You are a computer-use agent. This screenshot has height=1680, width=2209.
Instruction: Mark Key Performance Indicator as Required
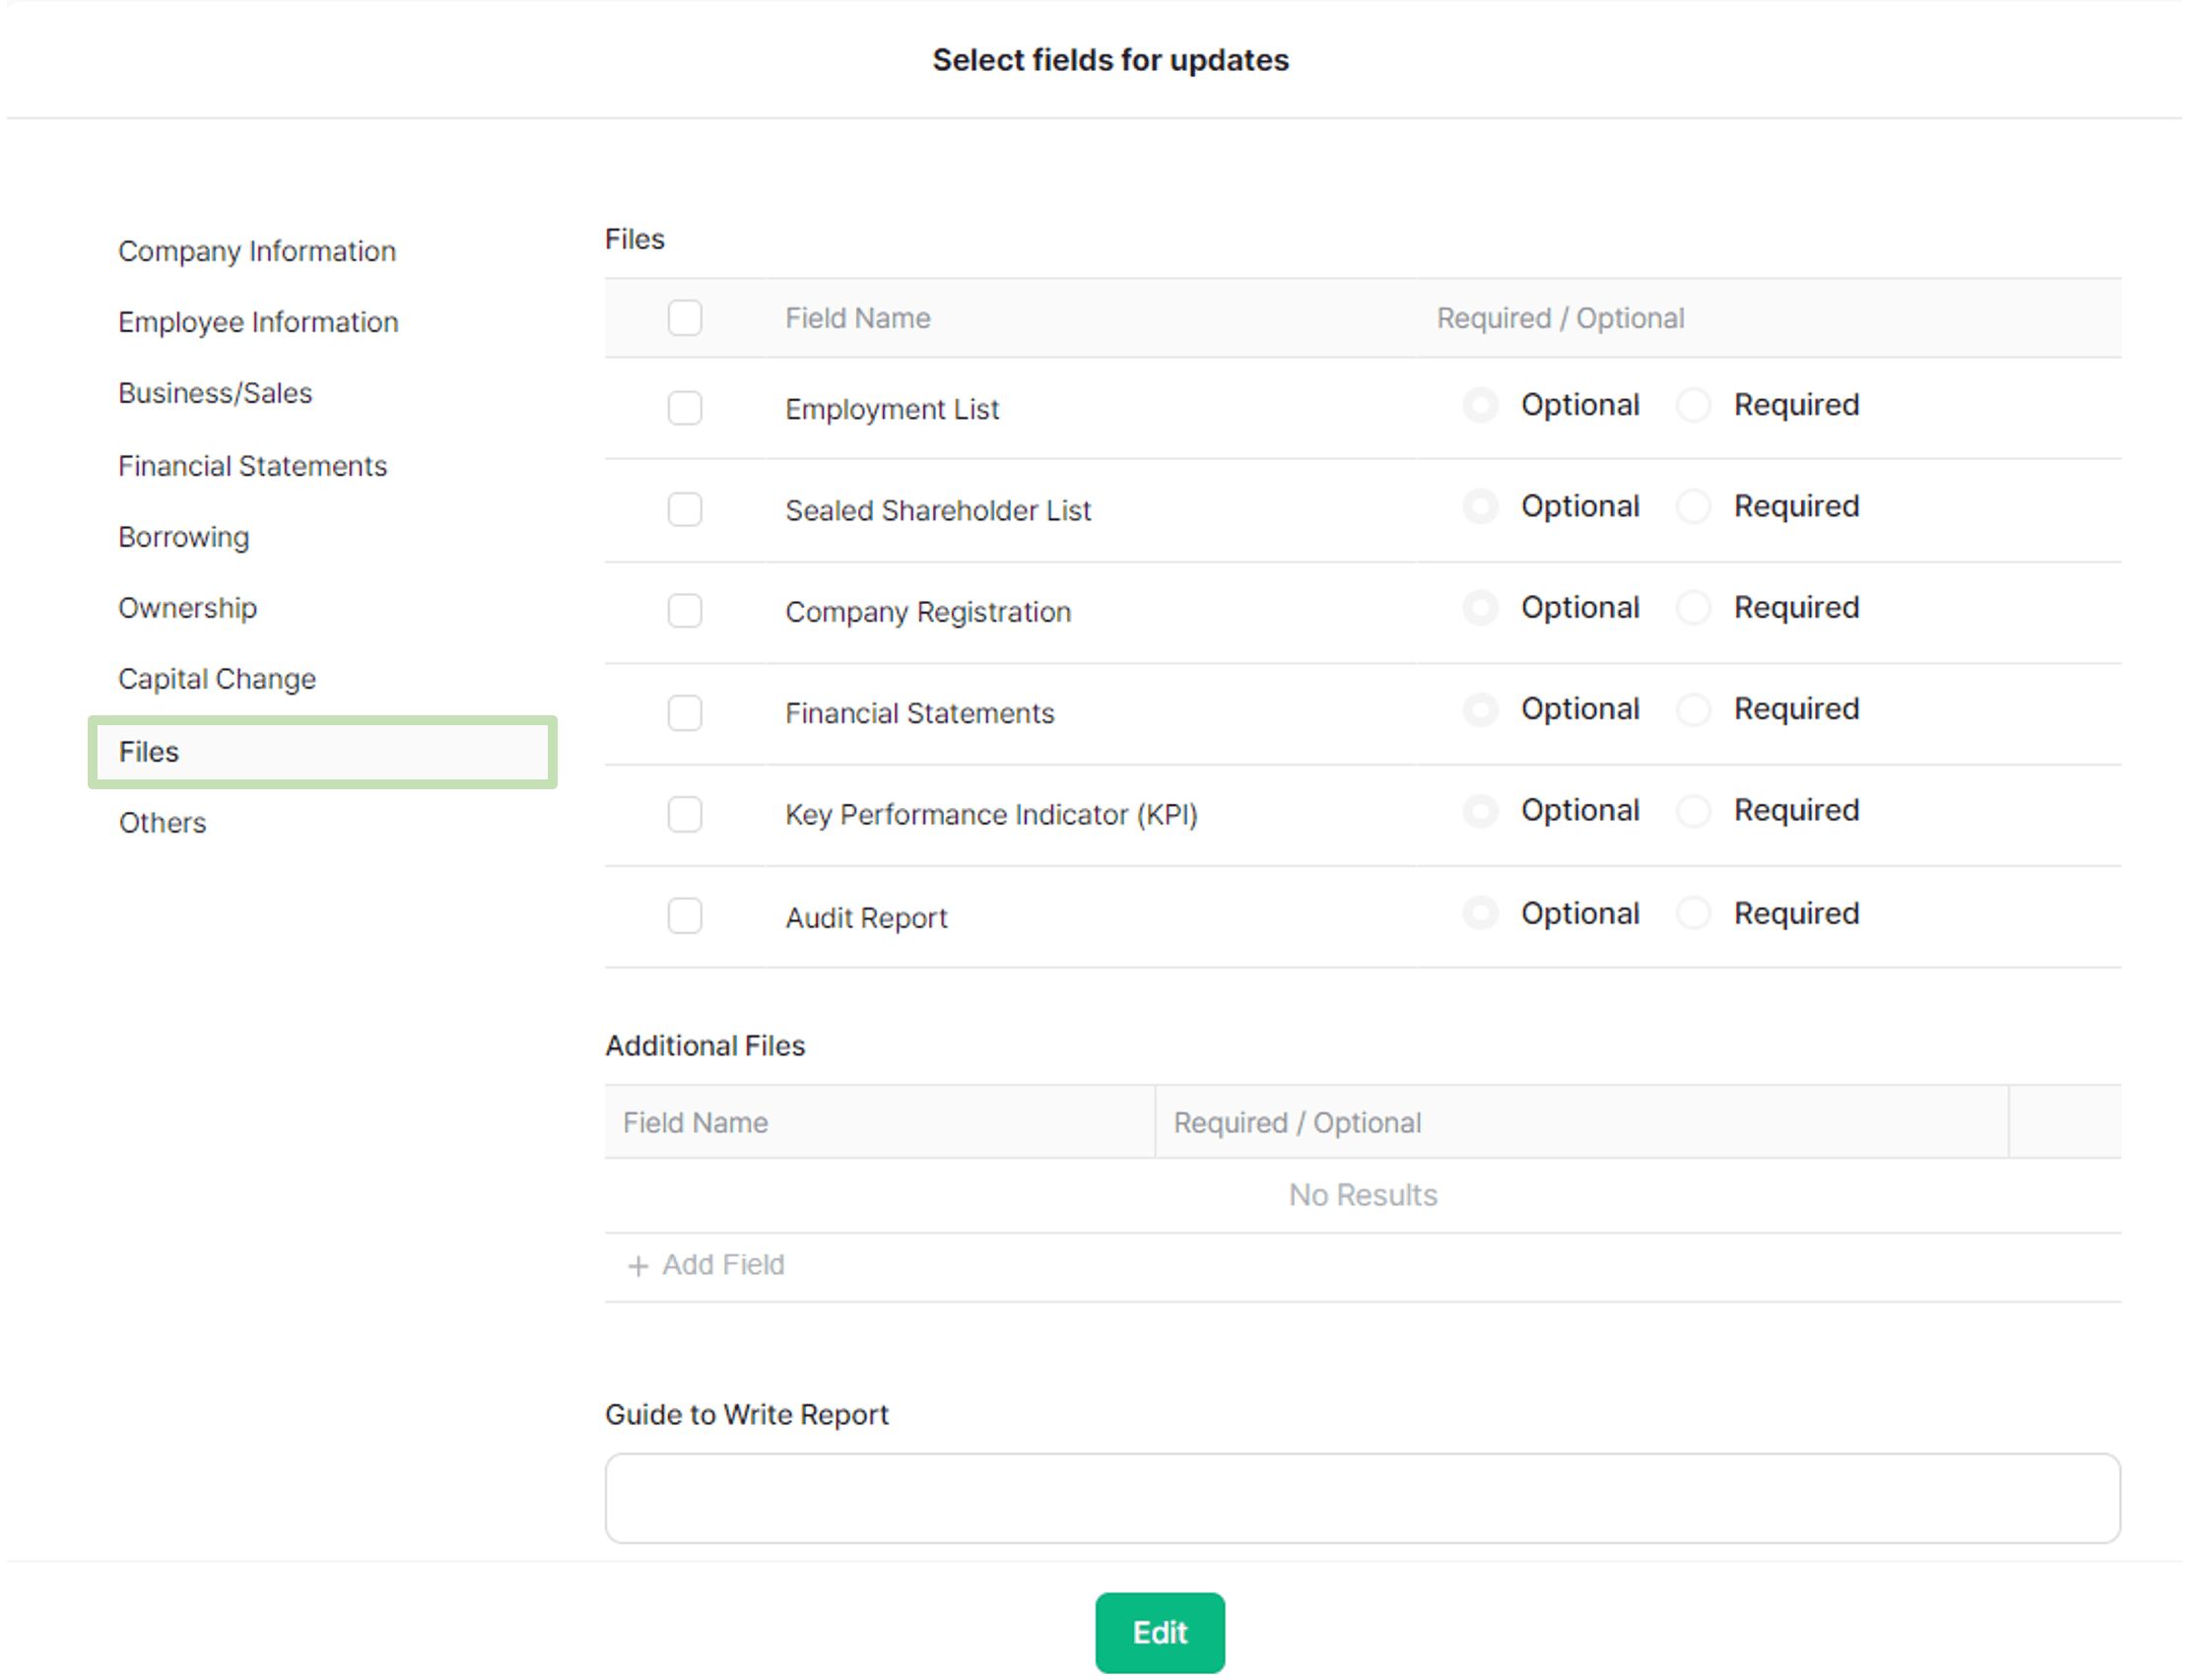point(1693,810)
